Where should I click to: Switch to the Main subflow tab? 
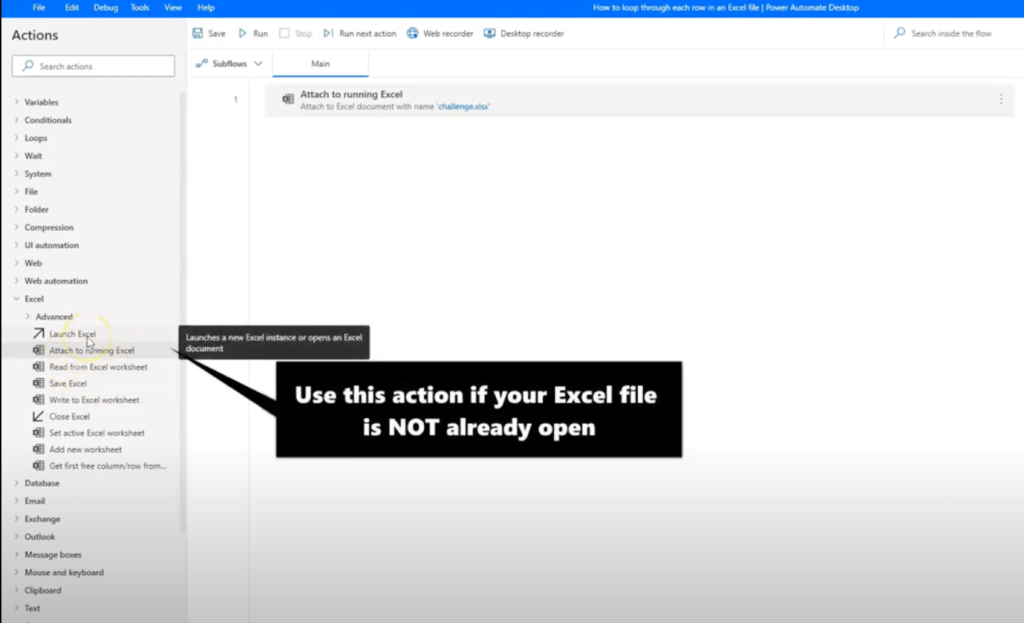320,62
